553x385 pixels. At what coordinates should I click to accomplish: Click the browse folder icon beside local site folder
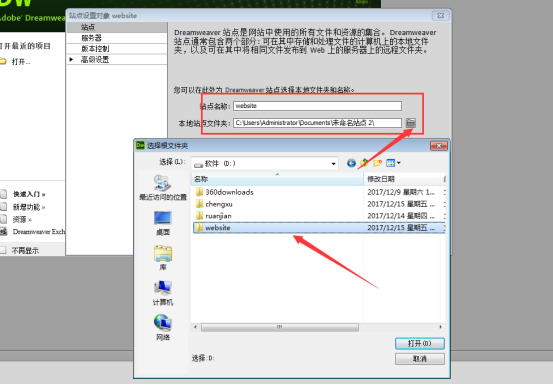[x=410, y=123]
